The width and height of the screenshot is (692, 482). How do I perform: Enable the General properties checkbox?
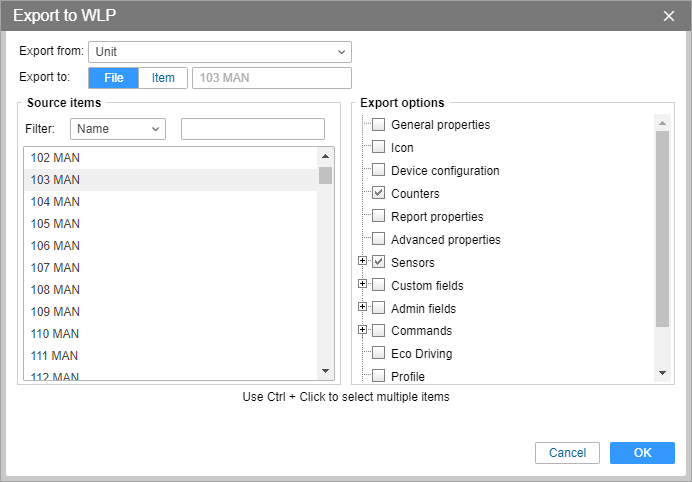tap(379, 124)
